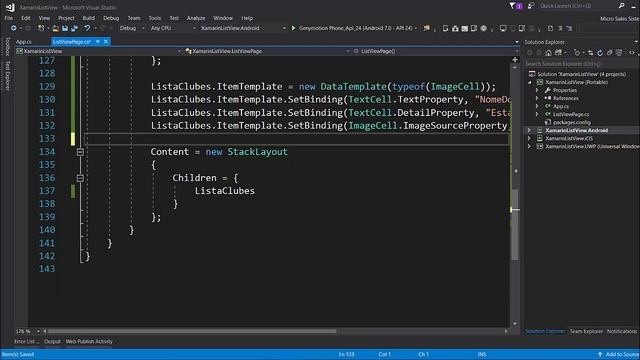The height and width of the screenshot is (360, 640).
Task: Click the Search Solution Explorer field
Action: pyautogui.click(x=581, y=64)
